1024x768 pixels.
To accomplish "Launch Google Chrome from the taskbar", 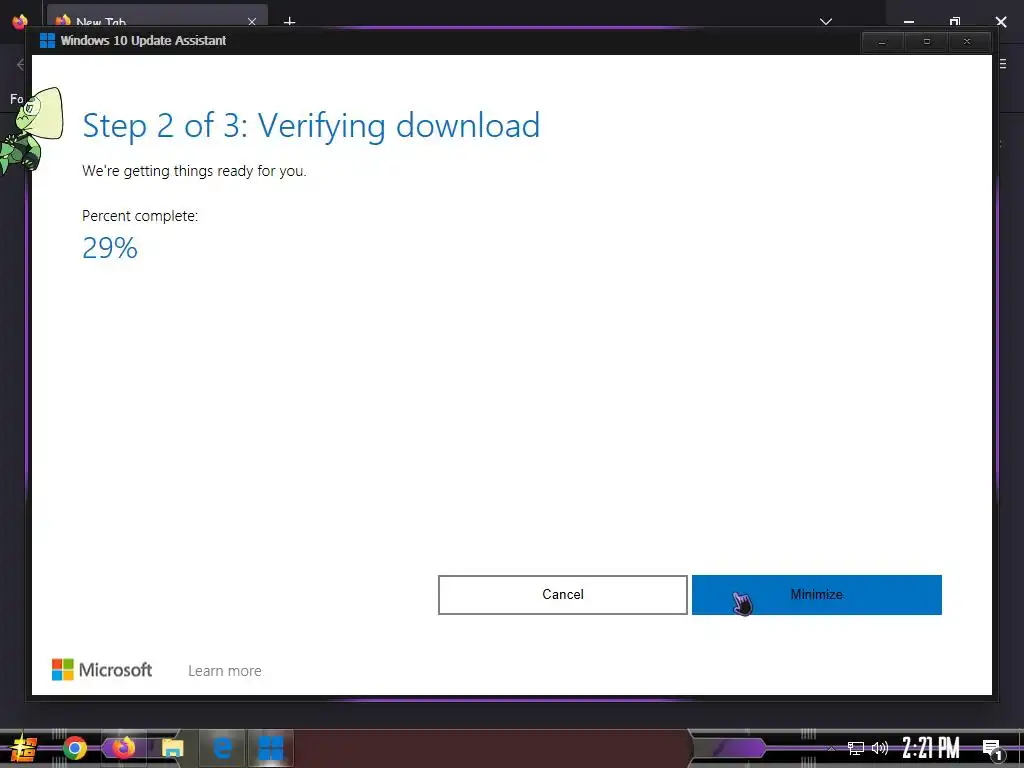I will point(75,748).
